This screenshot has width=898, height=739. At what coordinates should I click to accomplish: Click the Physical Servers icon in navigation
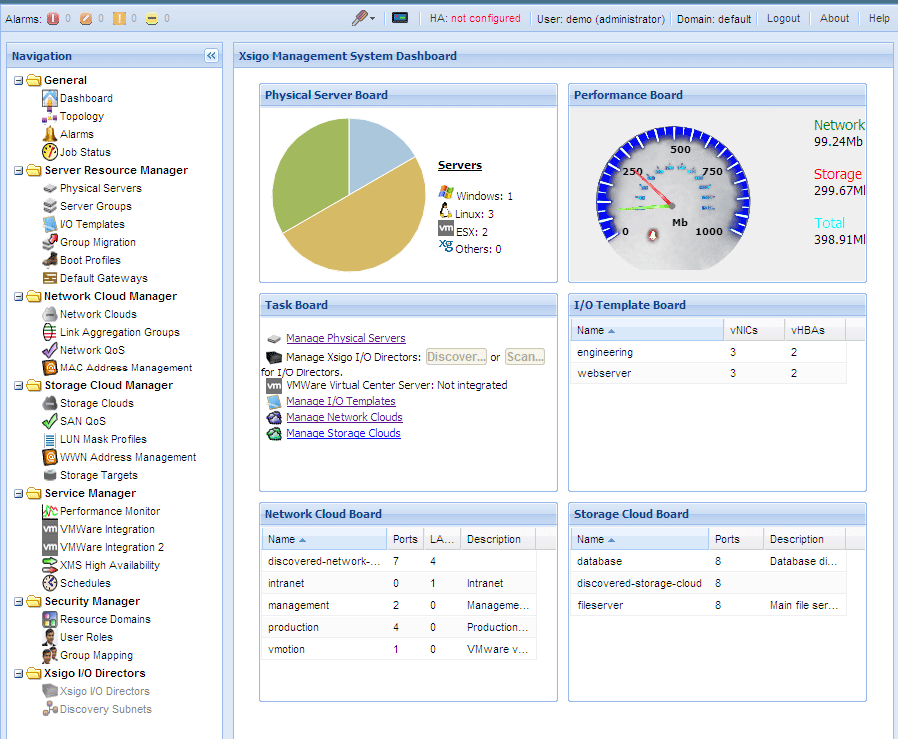50,188
